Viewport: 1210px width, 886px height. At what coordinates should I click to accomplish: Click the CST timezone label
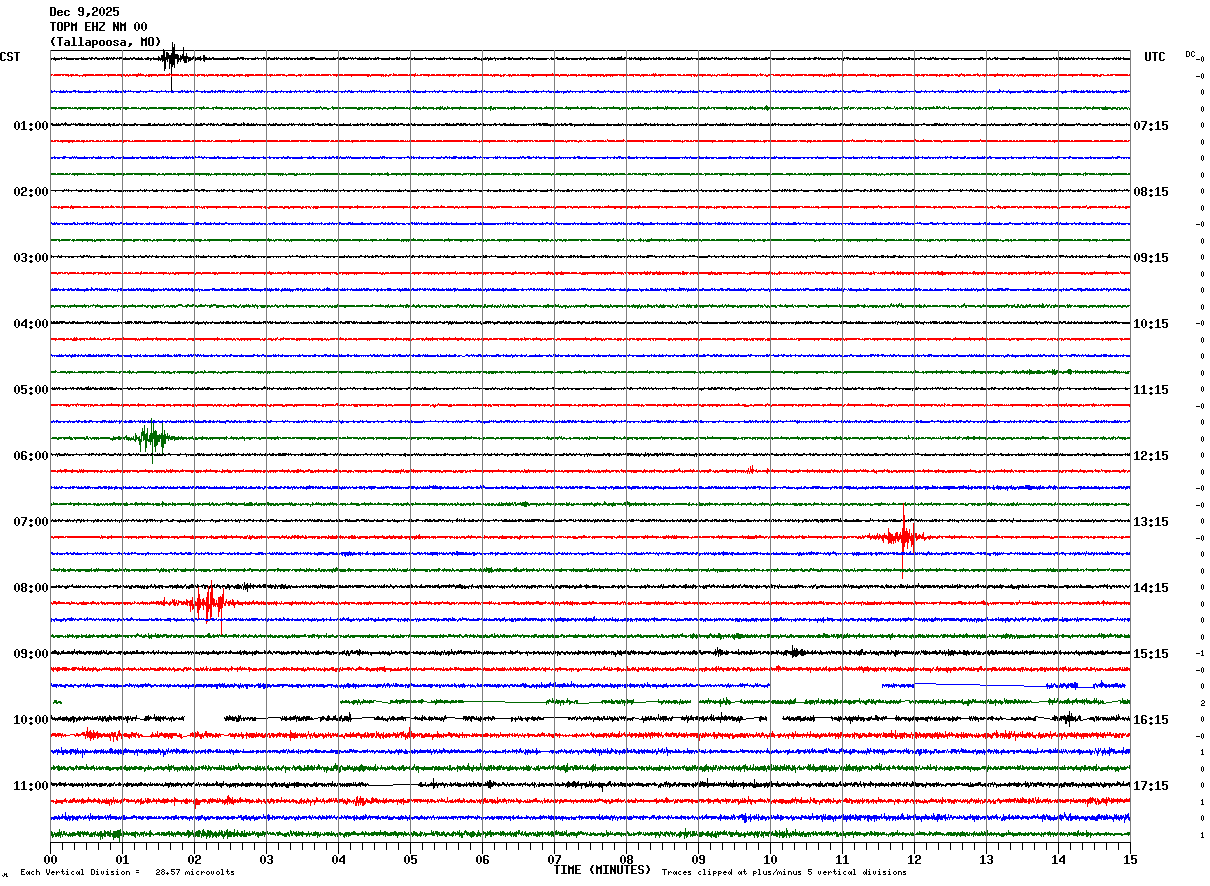(10, 57)
